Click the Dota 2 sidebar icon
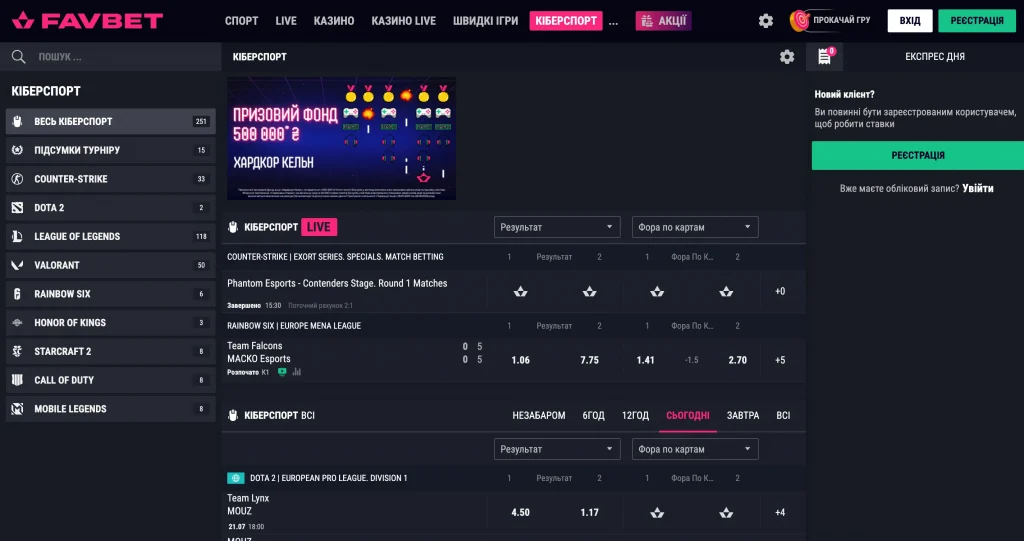 point(18,208)
